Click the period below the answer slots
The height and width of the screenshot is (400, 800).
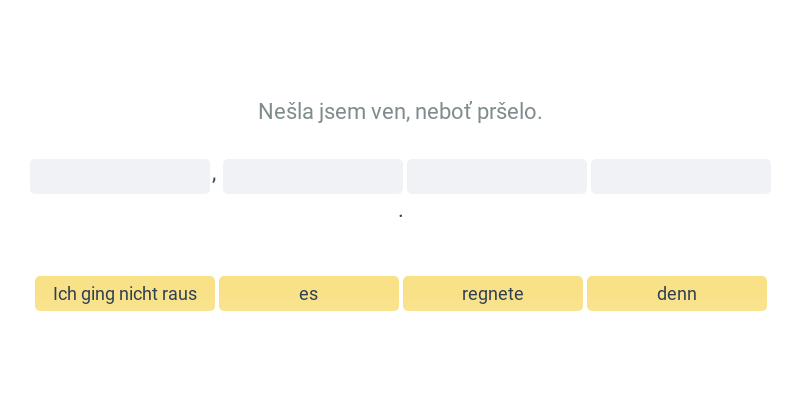coord(401,214)
